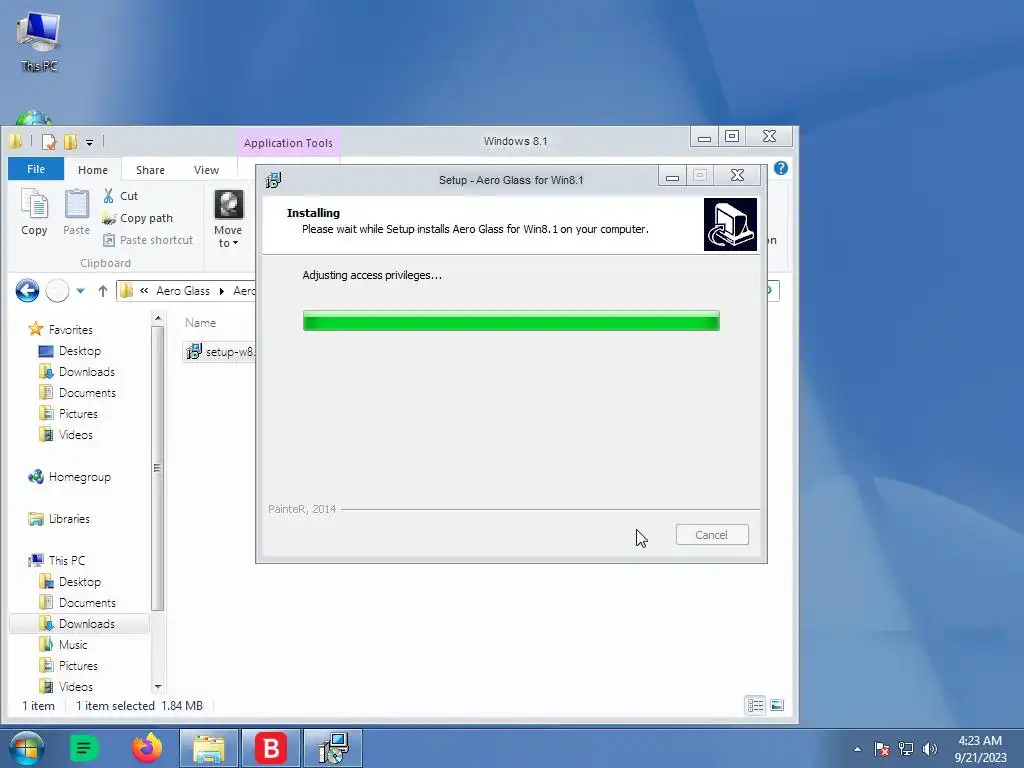
Task: Cancel the Aero Glass installation
Action: tap(712, 535)
